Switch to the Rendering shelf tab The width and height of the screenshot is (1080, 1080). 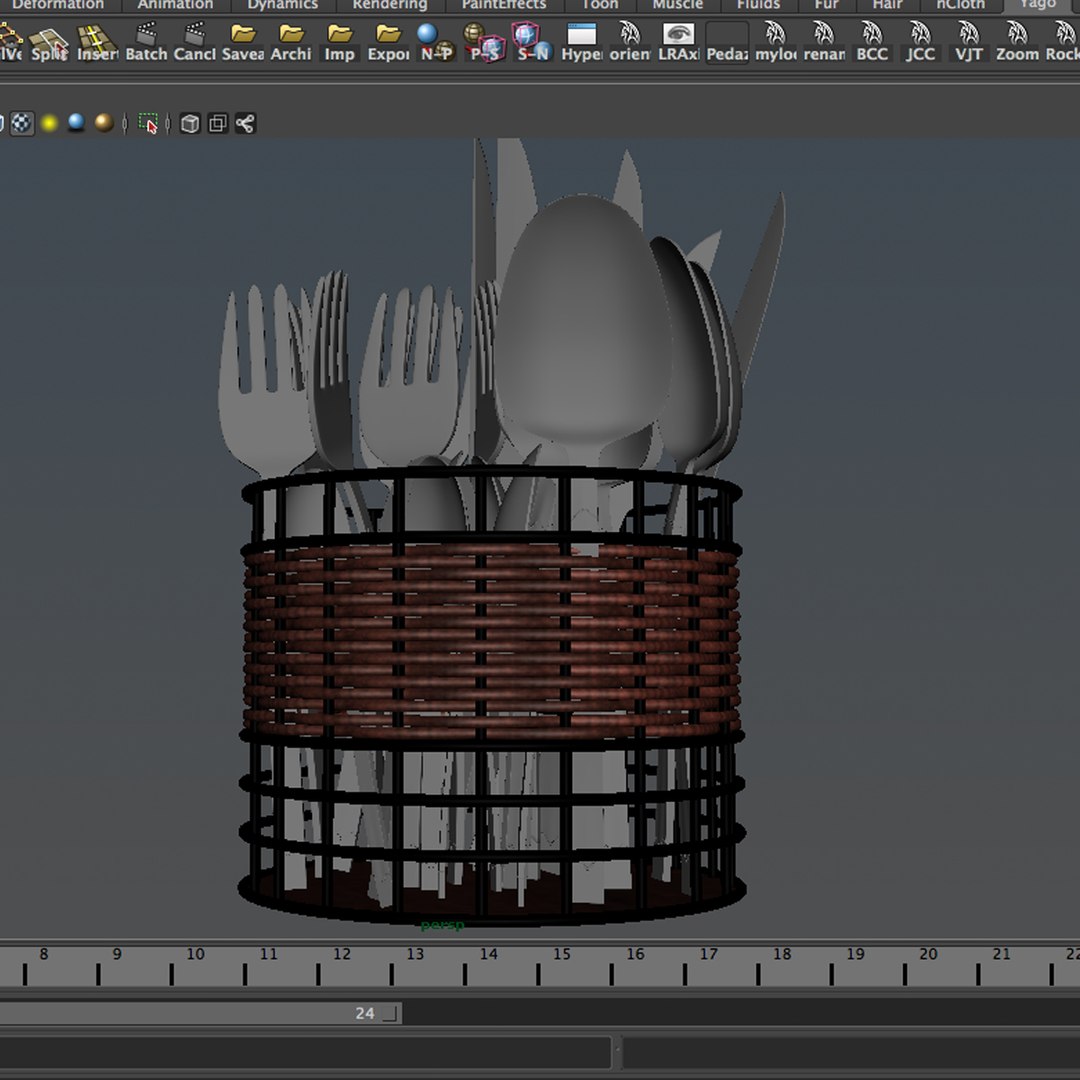390,5
